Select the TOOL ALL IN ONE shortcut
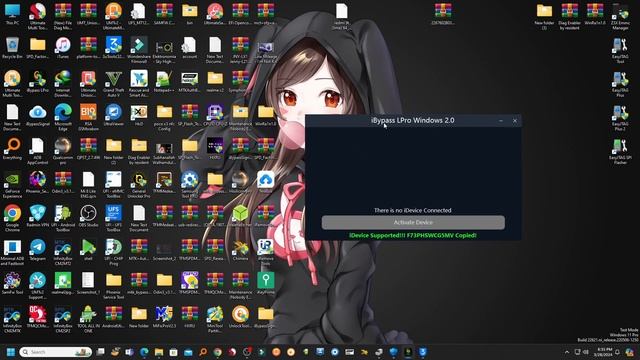This screenshot has height=360, width=640. [88, 320]
